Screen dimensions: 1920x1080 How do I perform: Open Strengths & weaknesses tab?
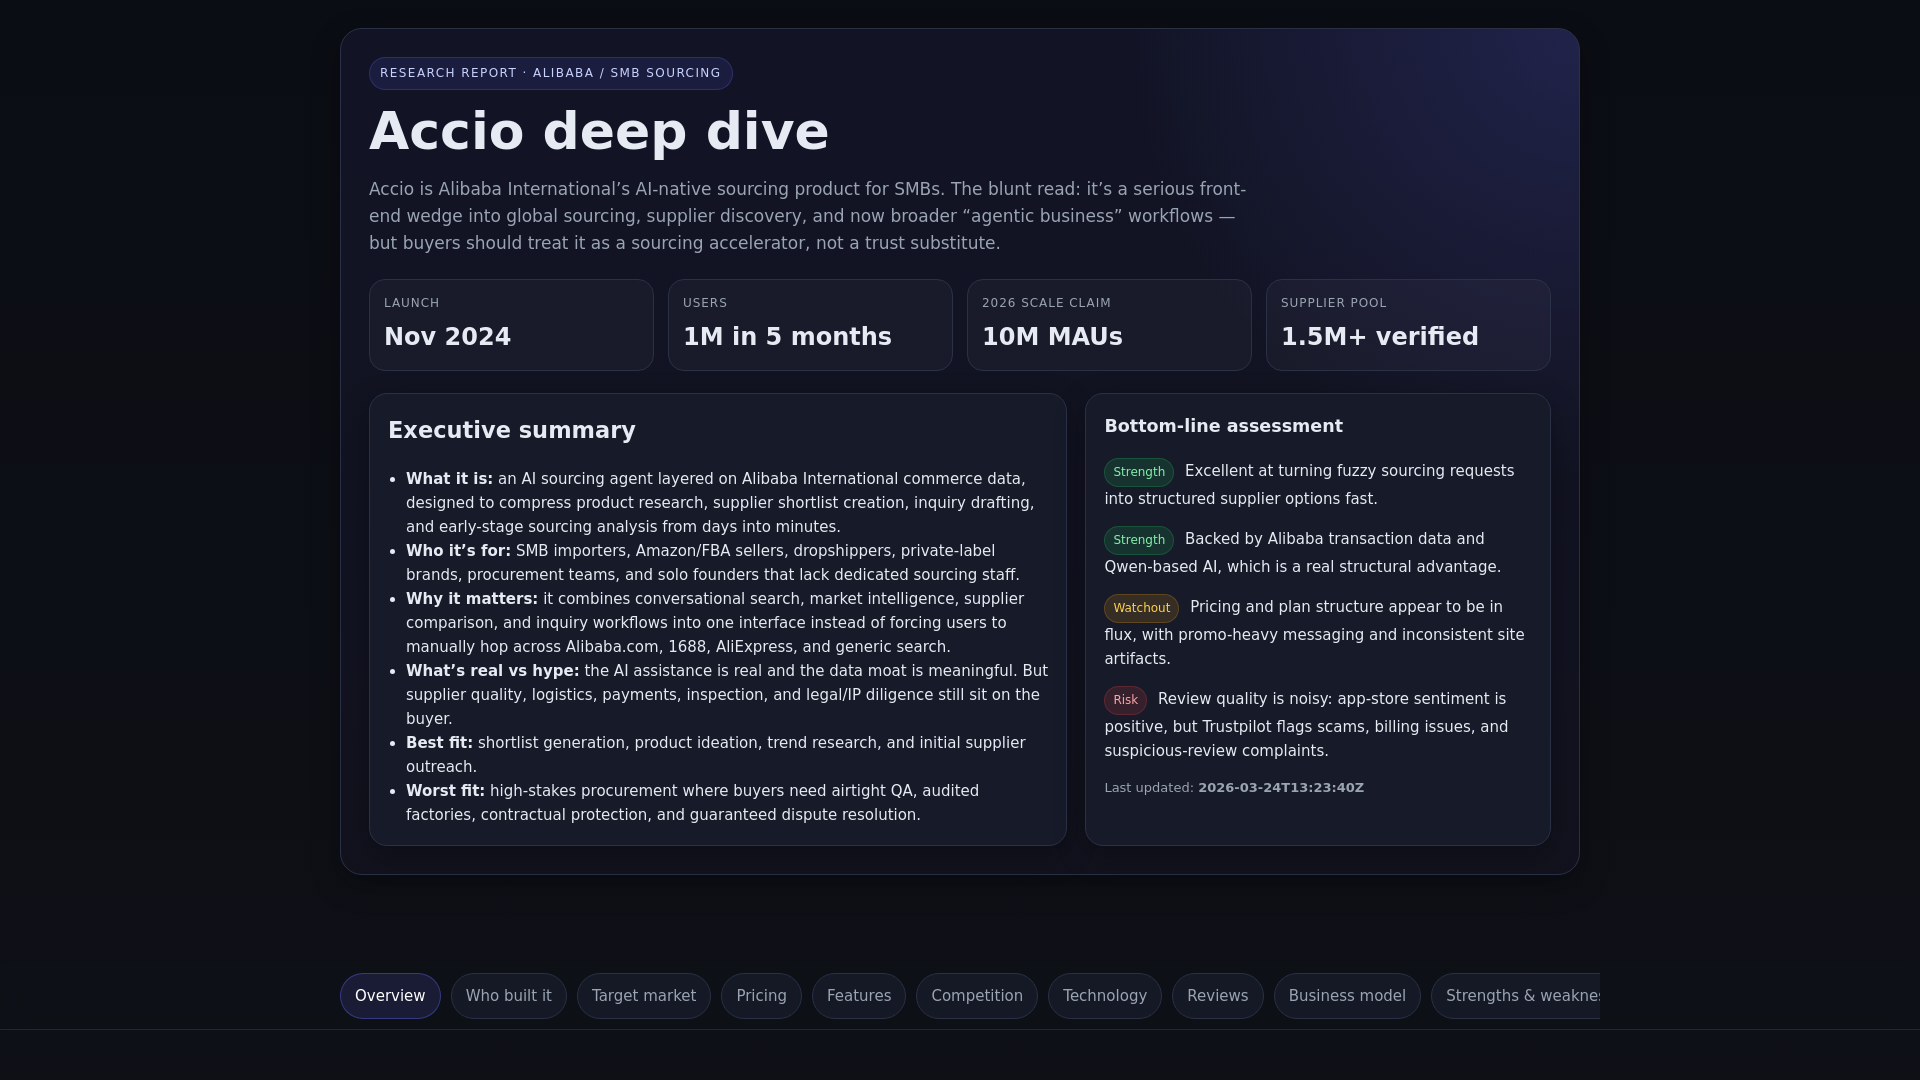click(x=1516, y=996)
